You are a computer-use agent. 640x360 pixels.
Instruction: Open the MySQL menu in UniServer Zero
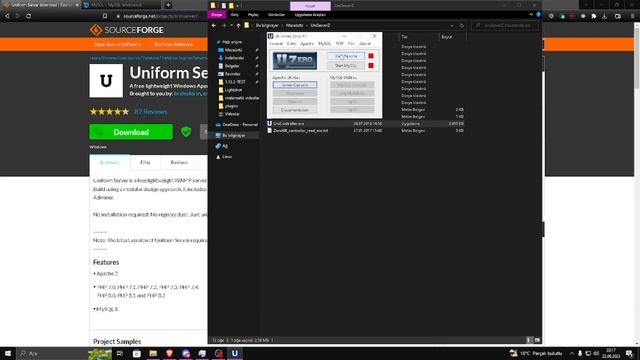[324, 43]
